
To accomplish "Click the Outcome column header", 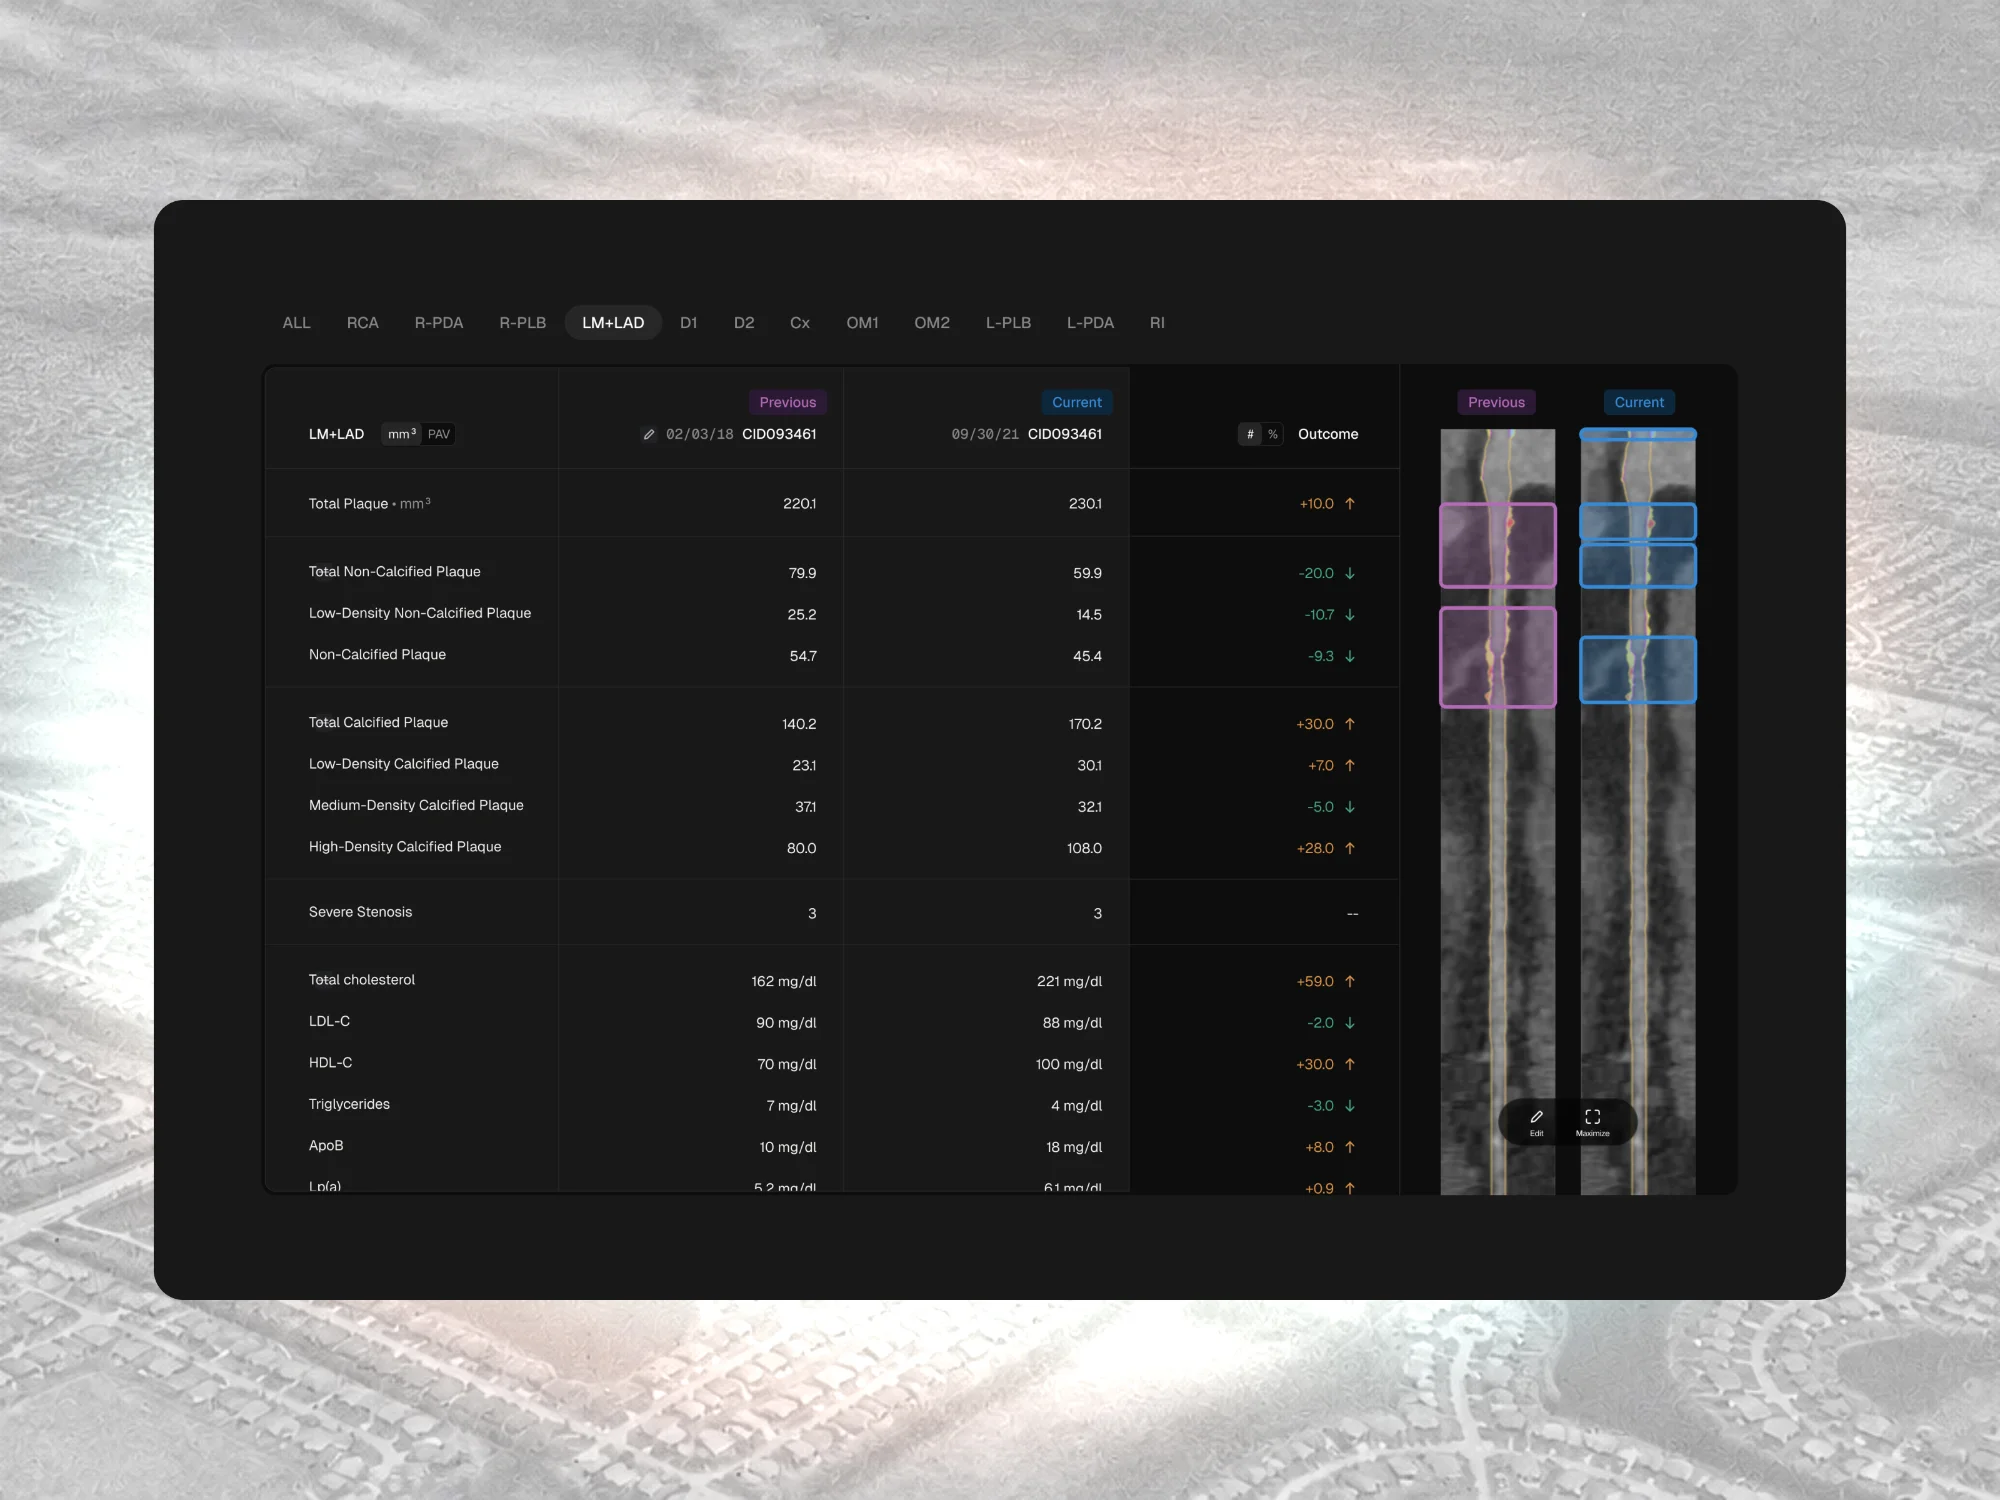I will (1328, 434).
